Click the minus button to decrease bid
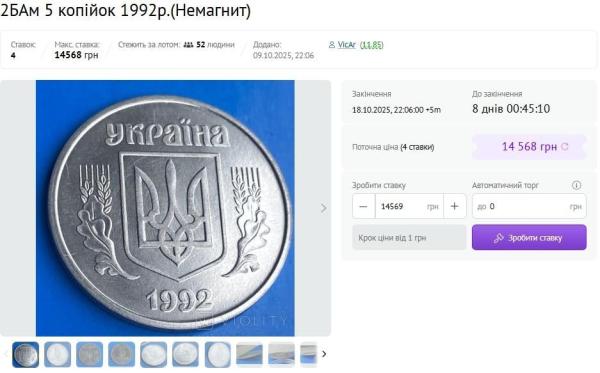This screenshot has width=600, height=373. point(364,207)
